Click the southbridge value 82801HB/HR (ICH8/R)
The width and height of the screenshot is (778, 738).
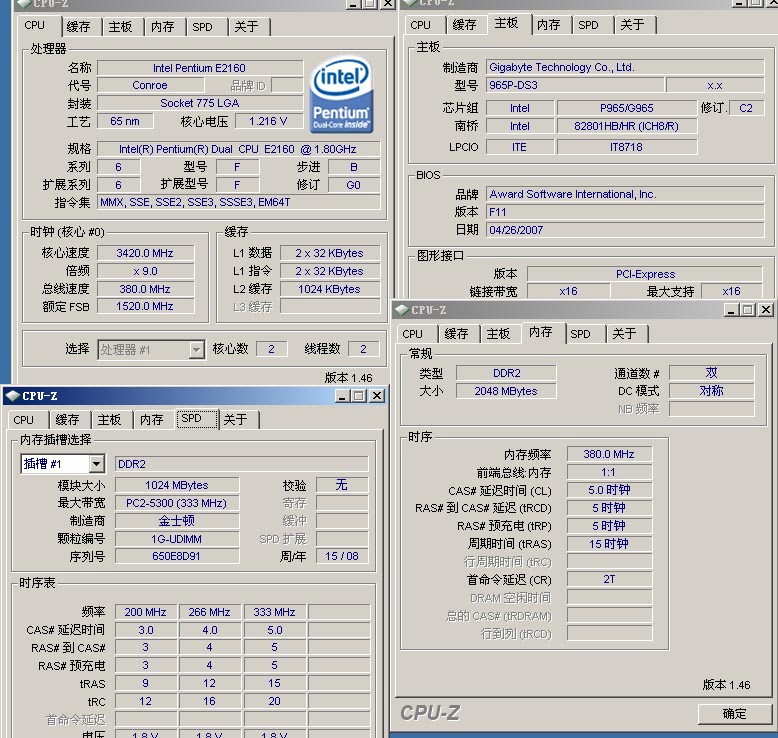(627, 126)
